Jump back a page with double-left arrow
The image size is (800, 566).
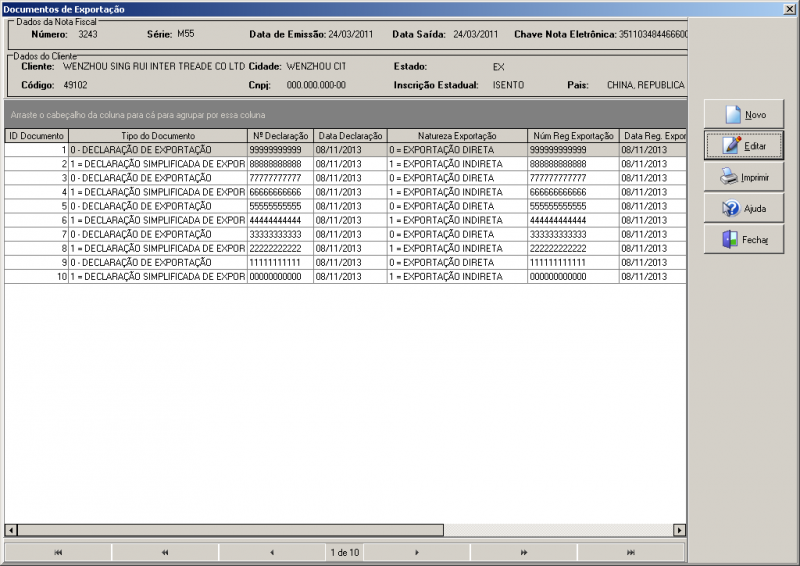click(165, 552)
